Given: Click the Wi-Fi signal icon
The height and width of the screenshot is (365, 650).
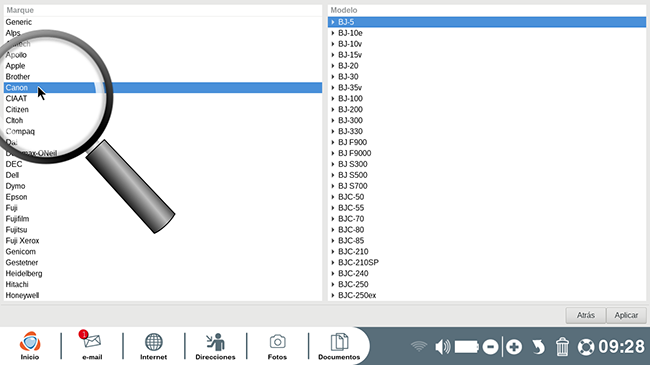Looking at the screenshot, I should [x=419, y=347].
